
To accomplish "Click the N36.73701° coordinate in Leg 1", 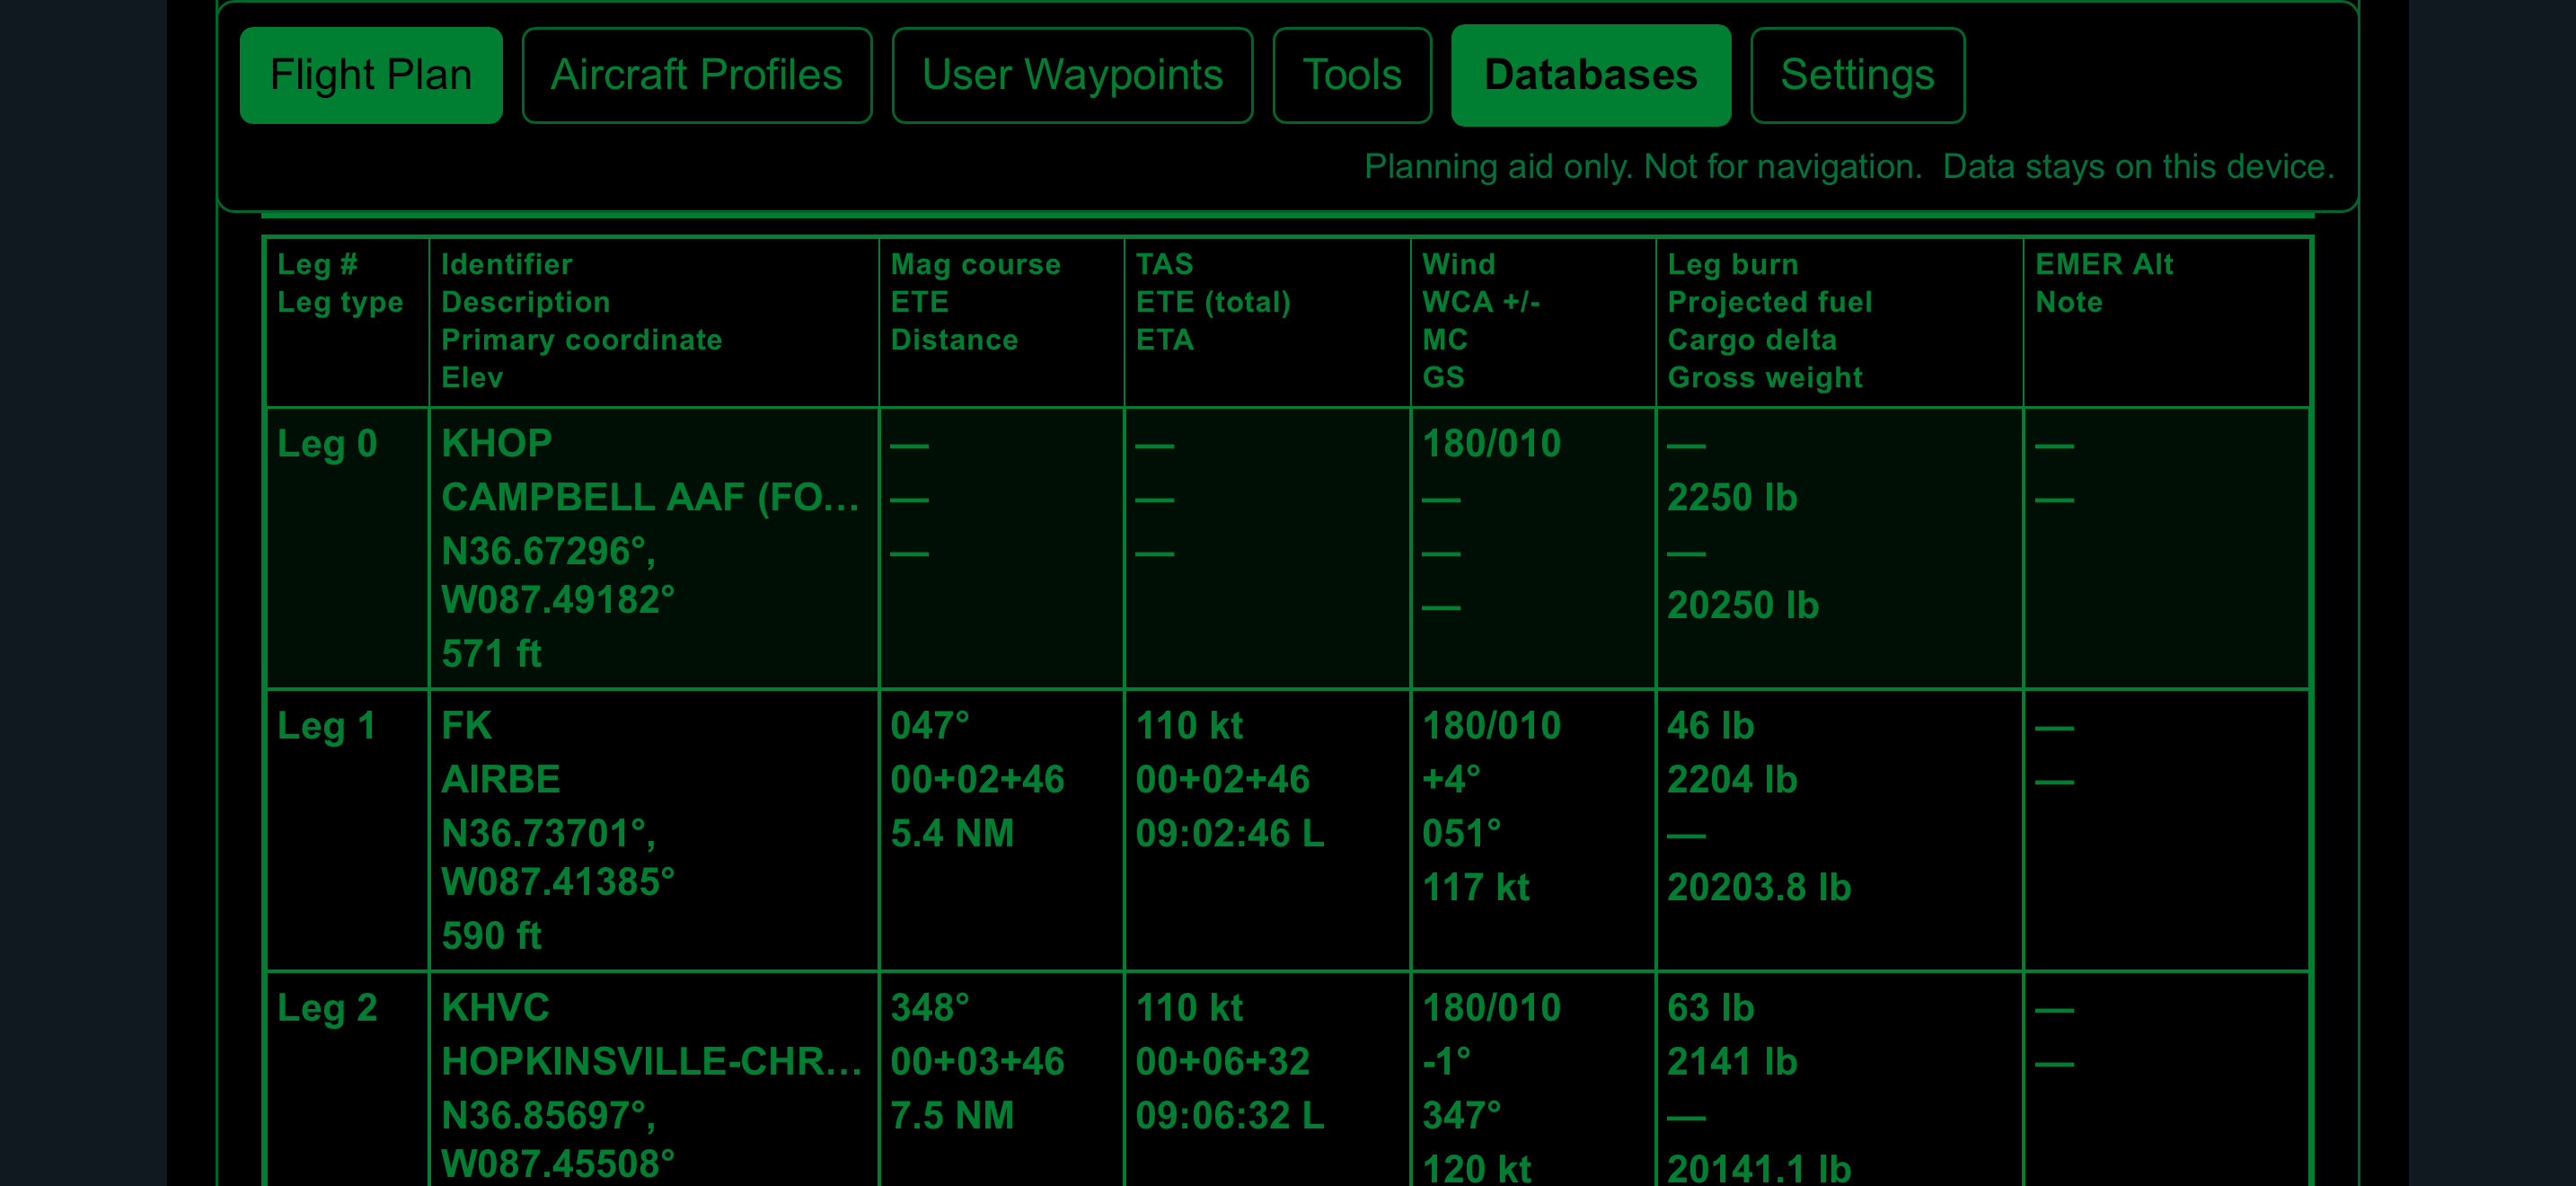I will point(549,833).
